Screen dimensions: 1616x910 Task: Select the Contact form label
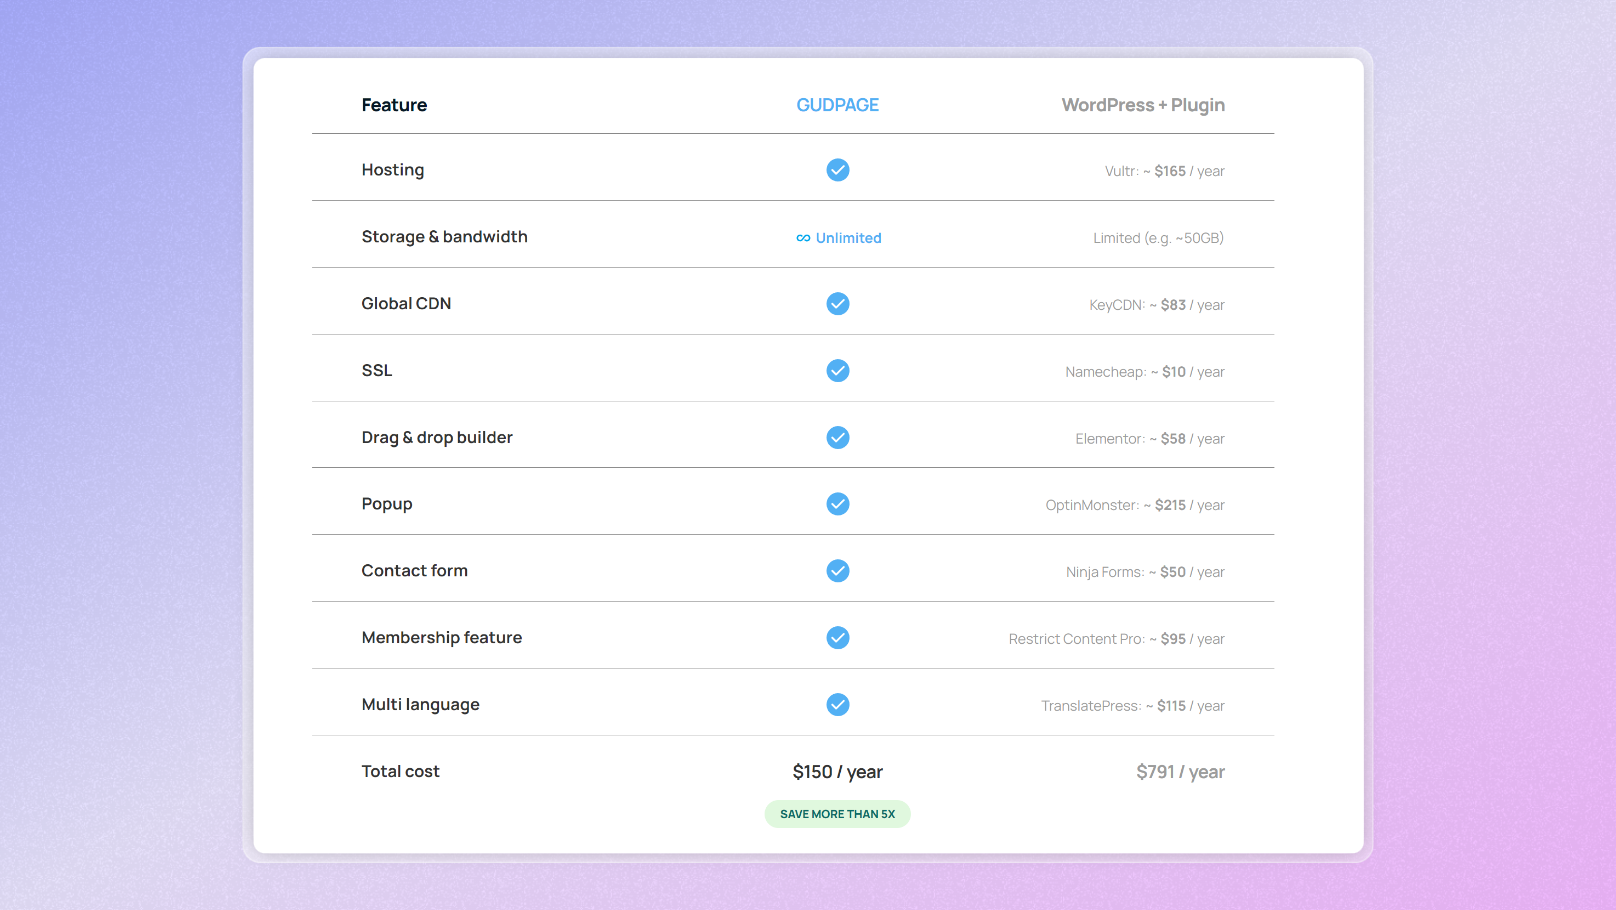click(415, 571)
